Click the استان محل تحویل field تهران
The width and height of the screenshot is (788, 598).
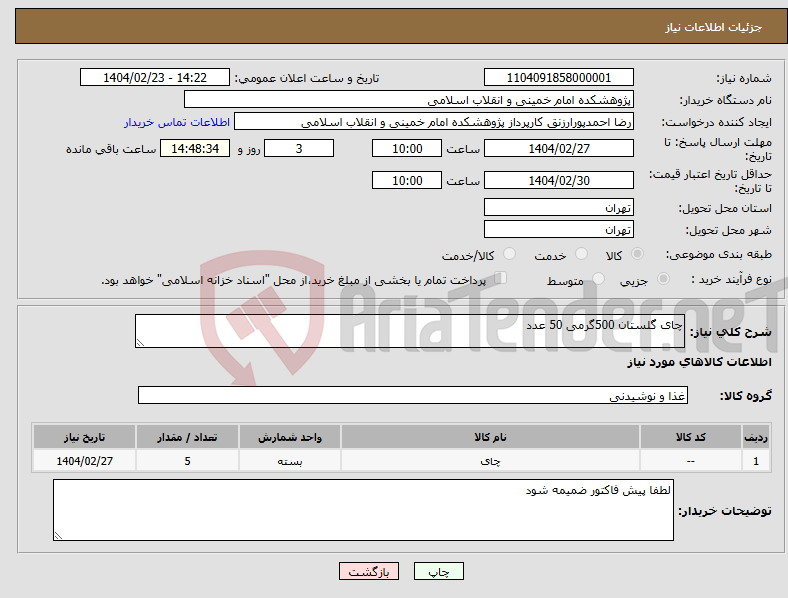pos(558,207)
